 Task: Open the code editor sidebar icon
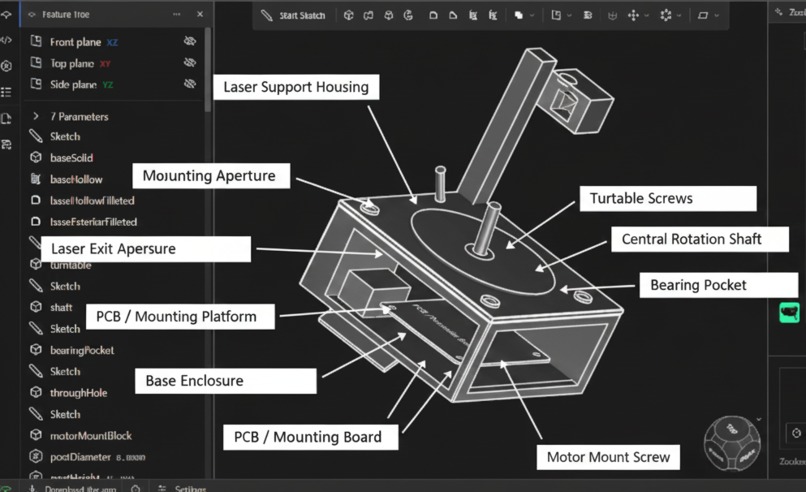click(x=6, y=40)
